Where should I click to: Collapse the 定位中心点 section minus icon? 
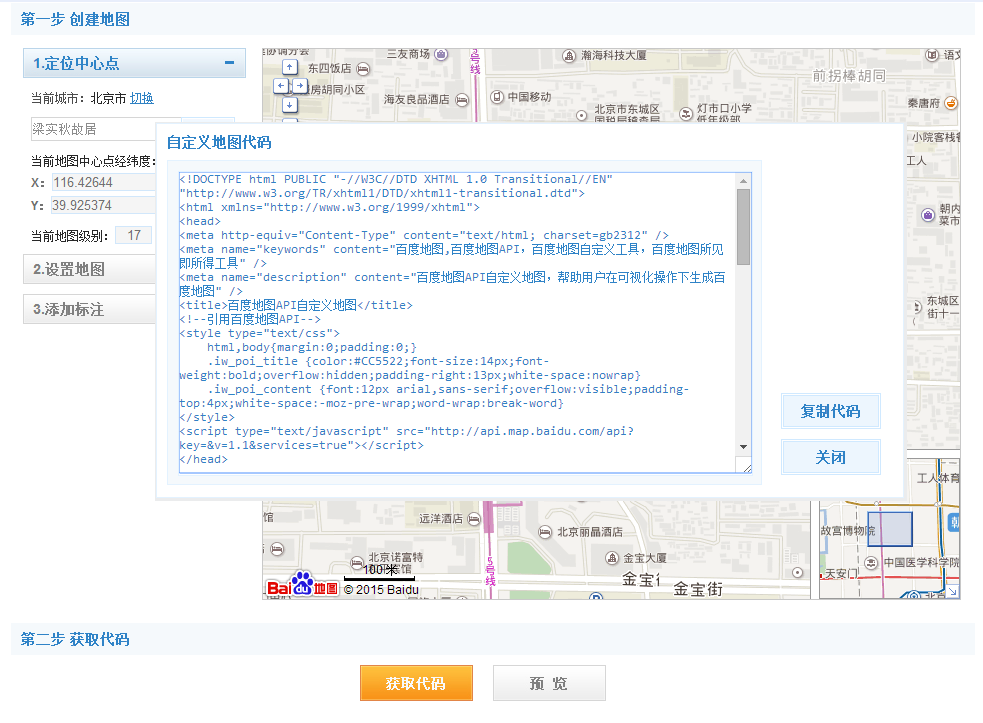point(229,63)
